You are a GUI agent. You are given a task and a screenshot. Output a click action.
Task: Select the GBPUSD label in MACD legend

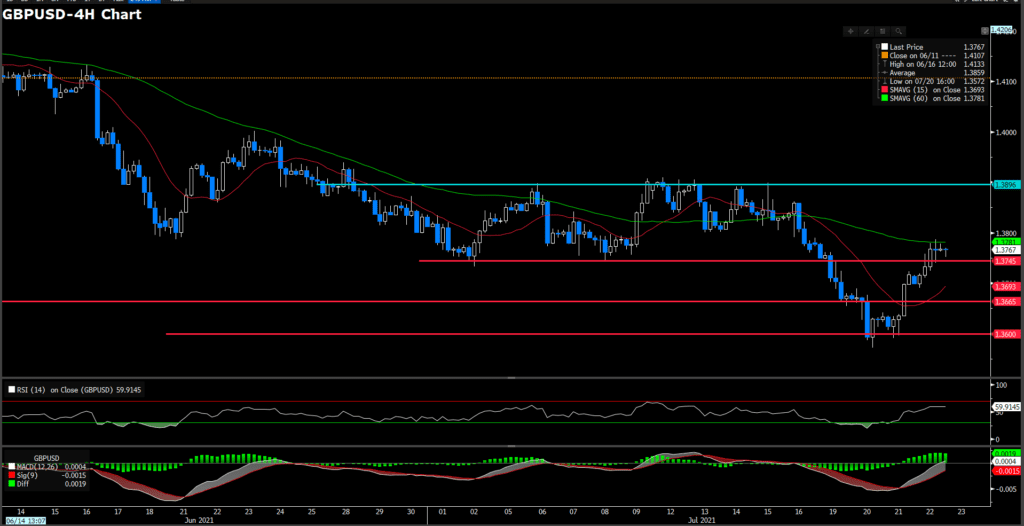click(x=46, y=458)
